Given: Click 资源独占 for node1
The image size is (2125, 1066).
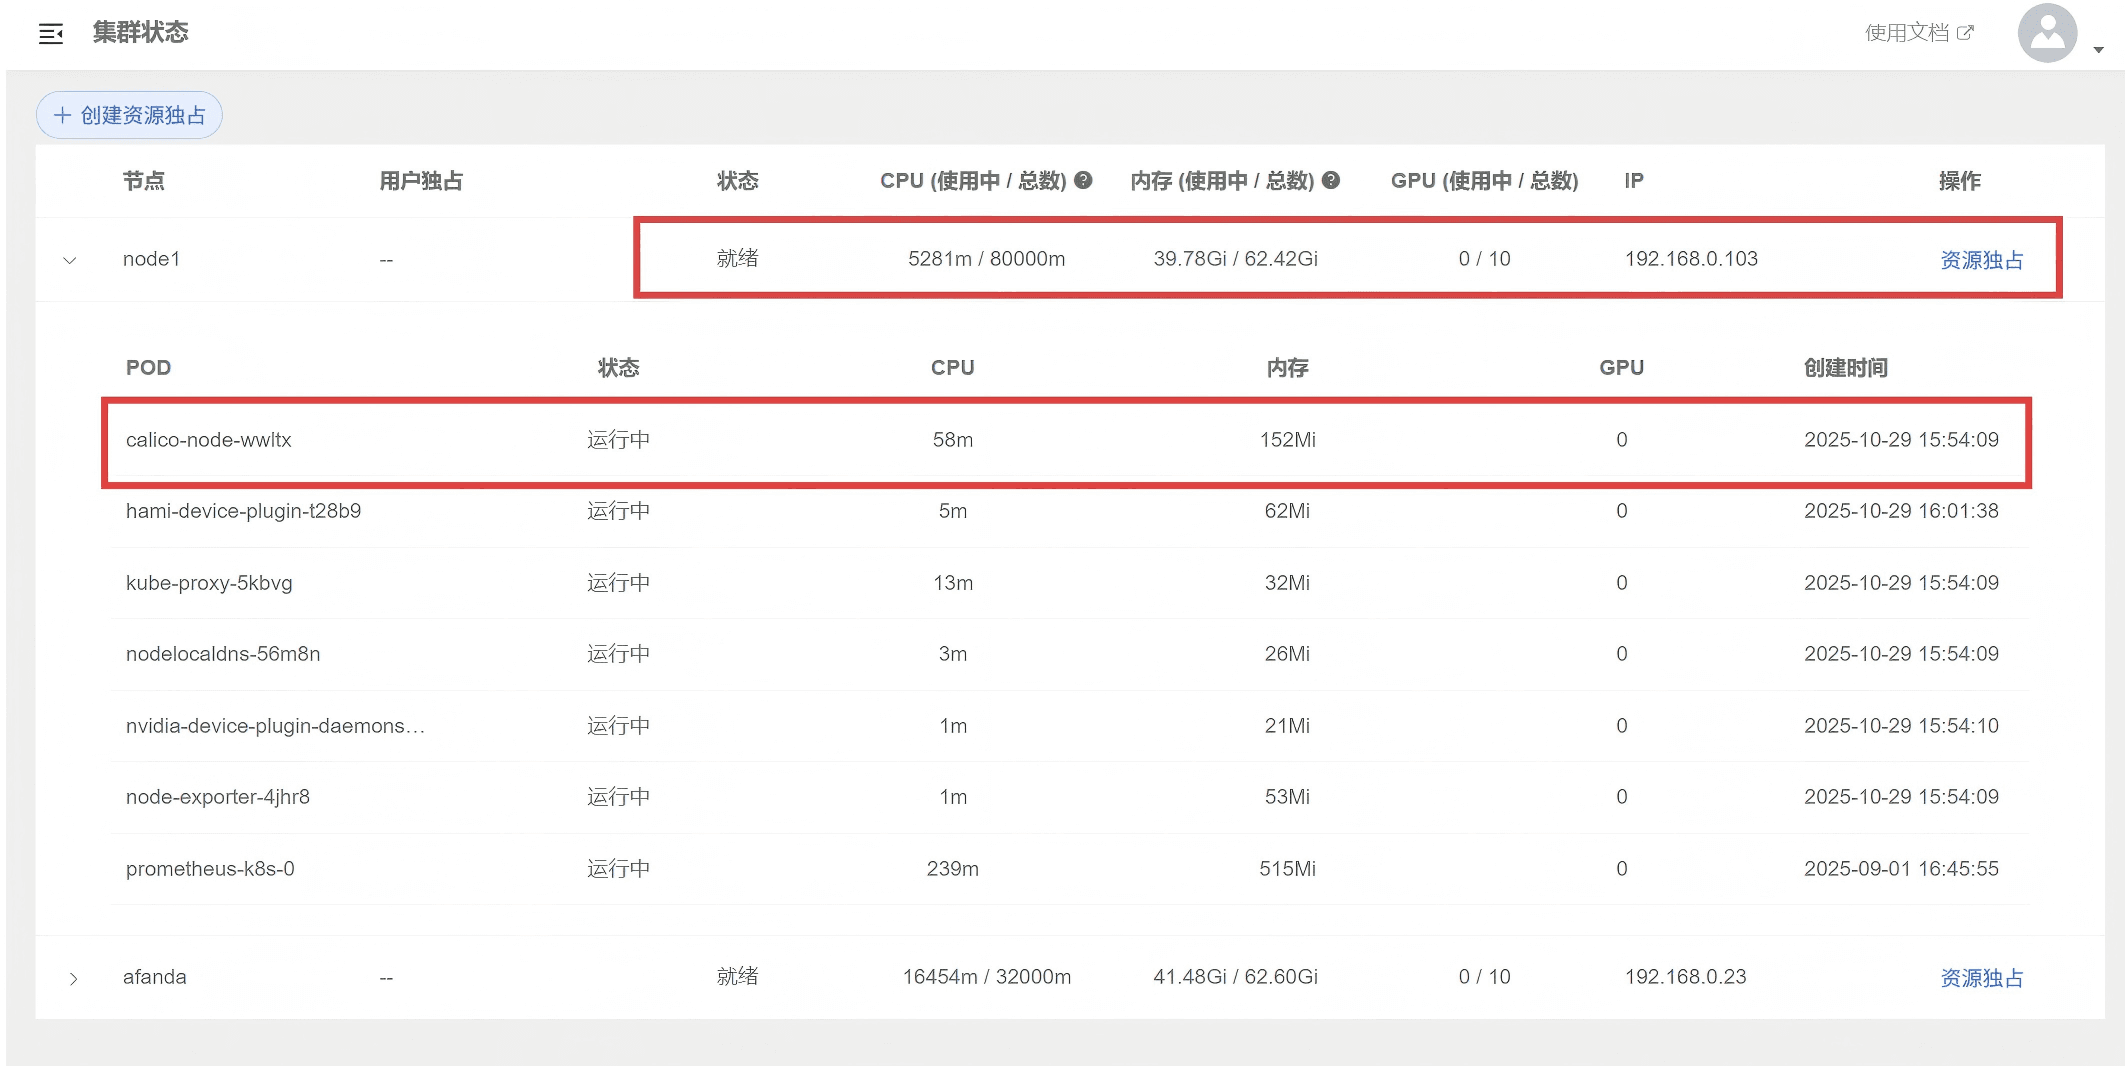Looking at the screenshot, I should click(1981, 260).
